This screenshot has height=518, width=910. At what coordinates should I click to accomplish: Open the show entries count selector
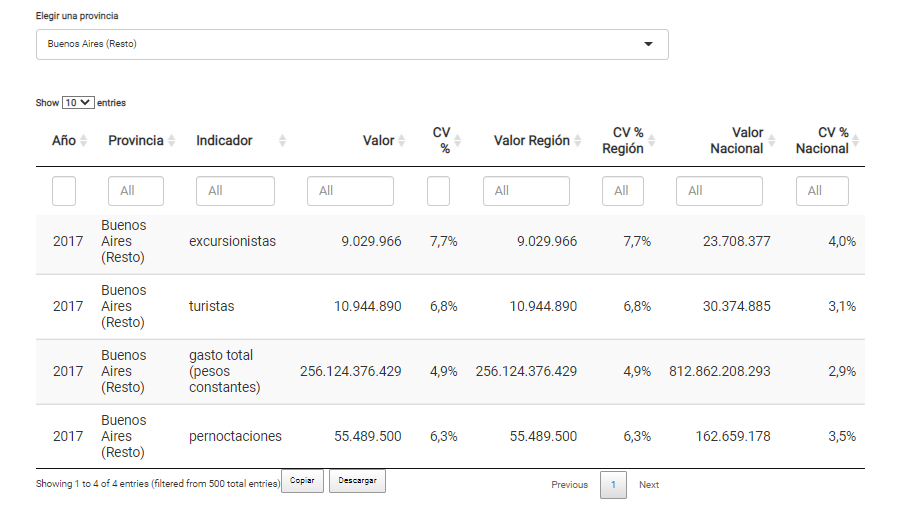(78, 103)
